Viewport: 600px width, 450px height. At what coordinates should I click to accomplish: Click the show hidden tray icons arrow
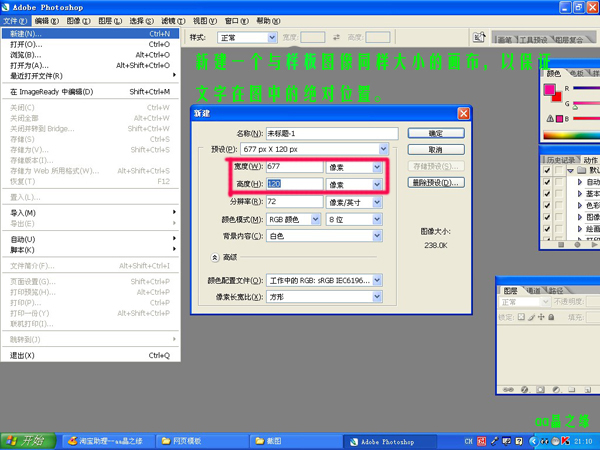coord(533,441)
